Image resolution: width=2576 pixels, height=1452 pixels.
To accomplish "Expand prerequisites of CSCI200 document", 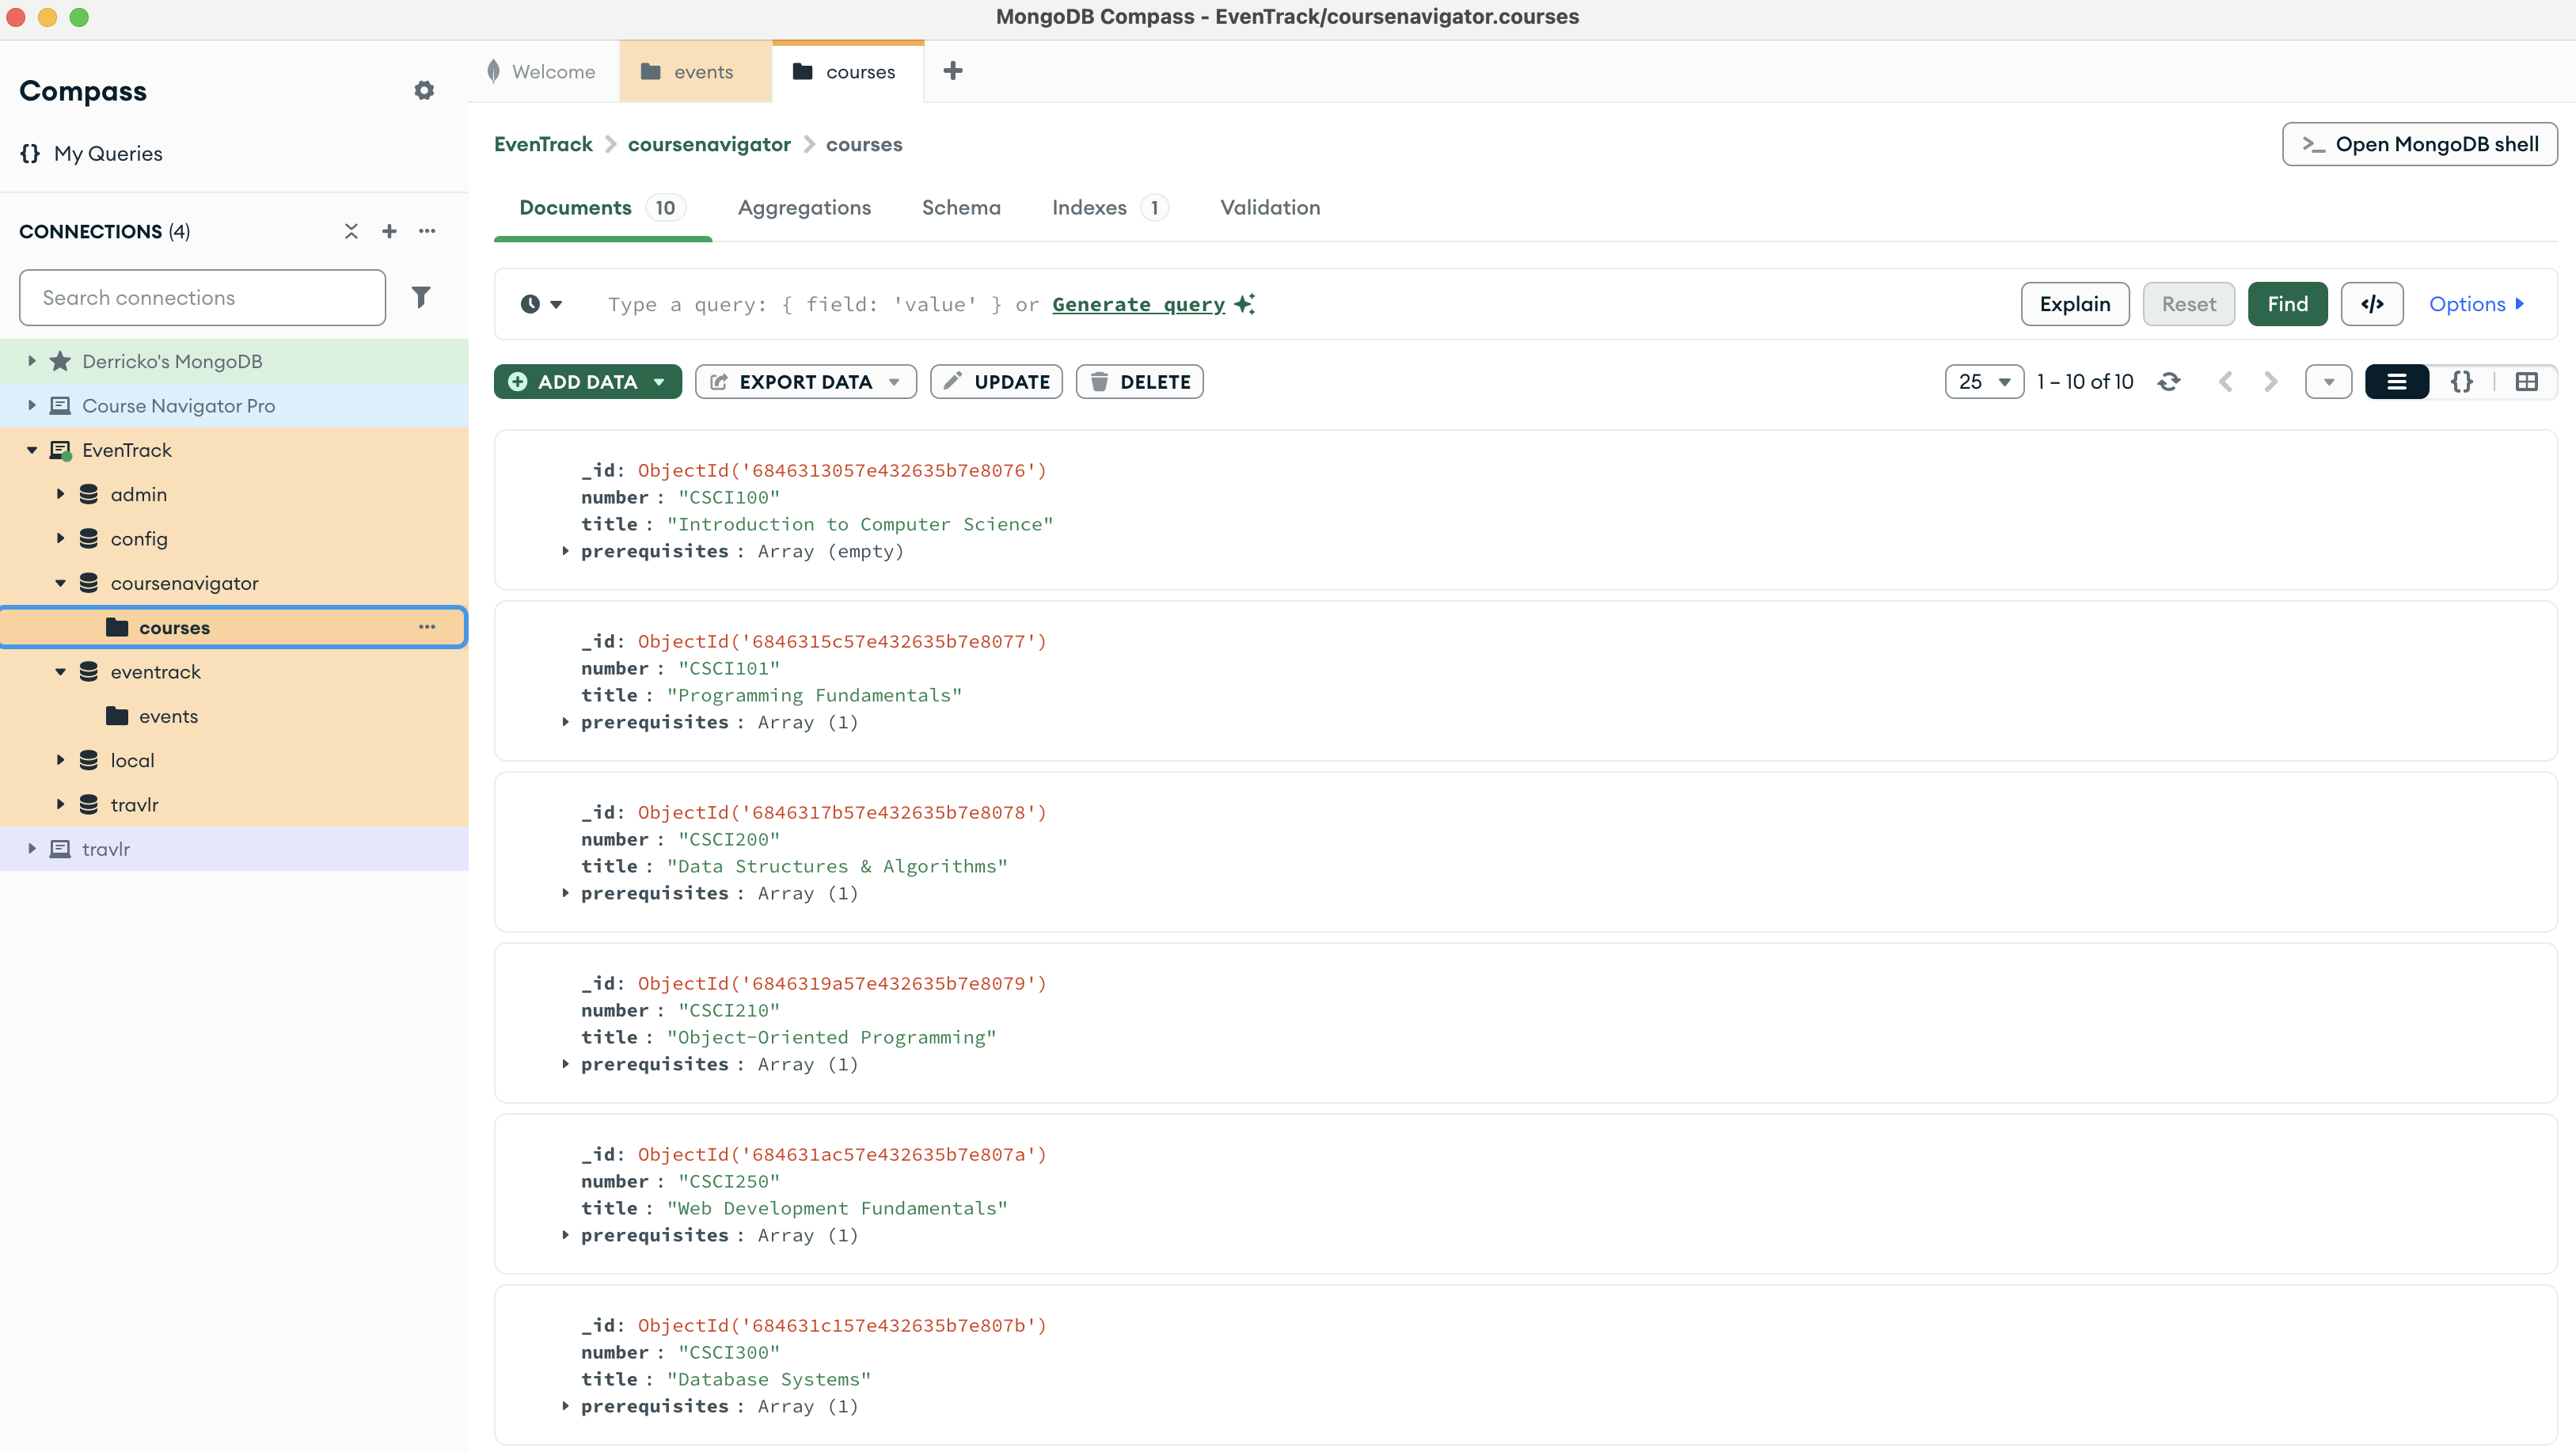I will (x=565, y=893).
